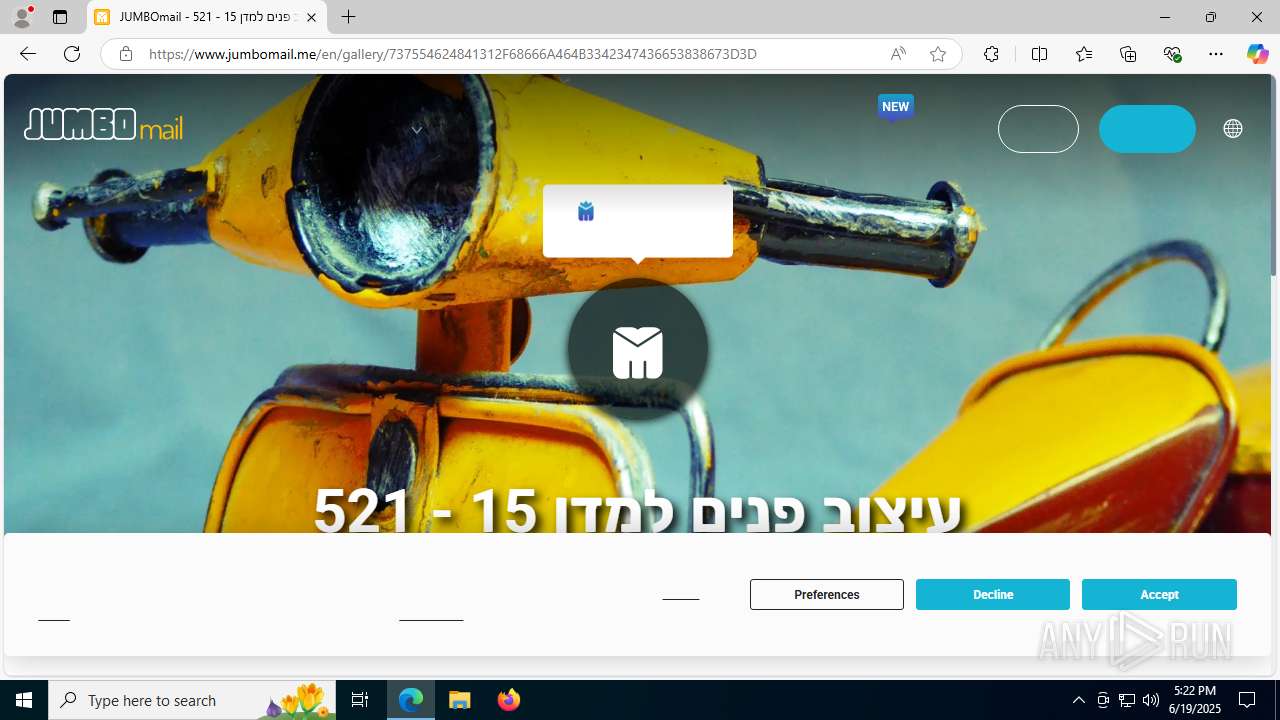Click the solid blue pill button in the header

point(1147,129)
